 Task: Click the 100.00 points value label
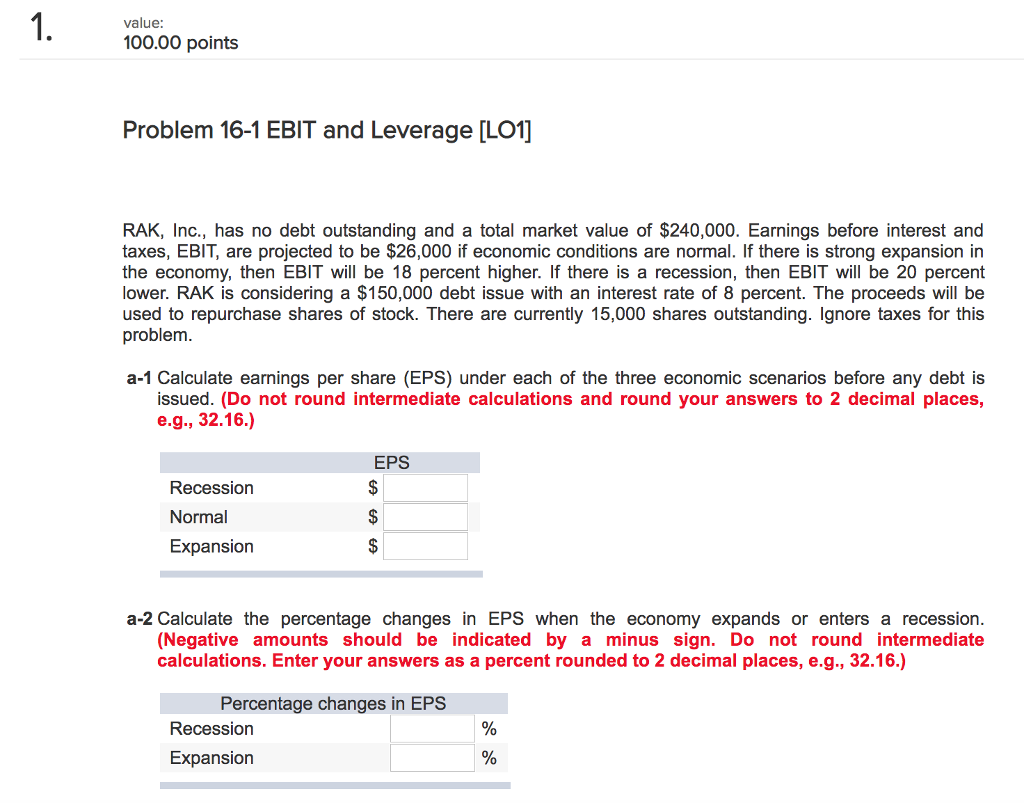click(x=180, y=42)
